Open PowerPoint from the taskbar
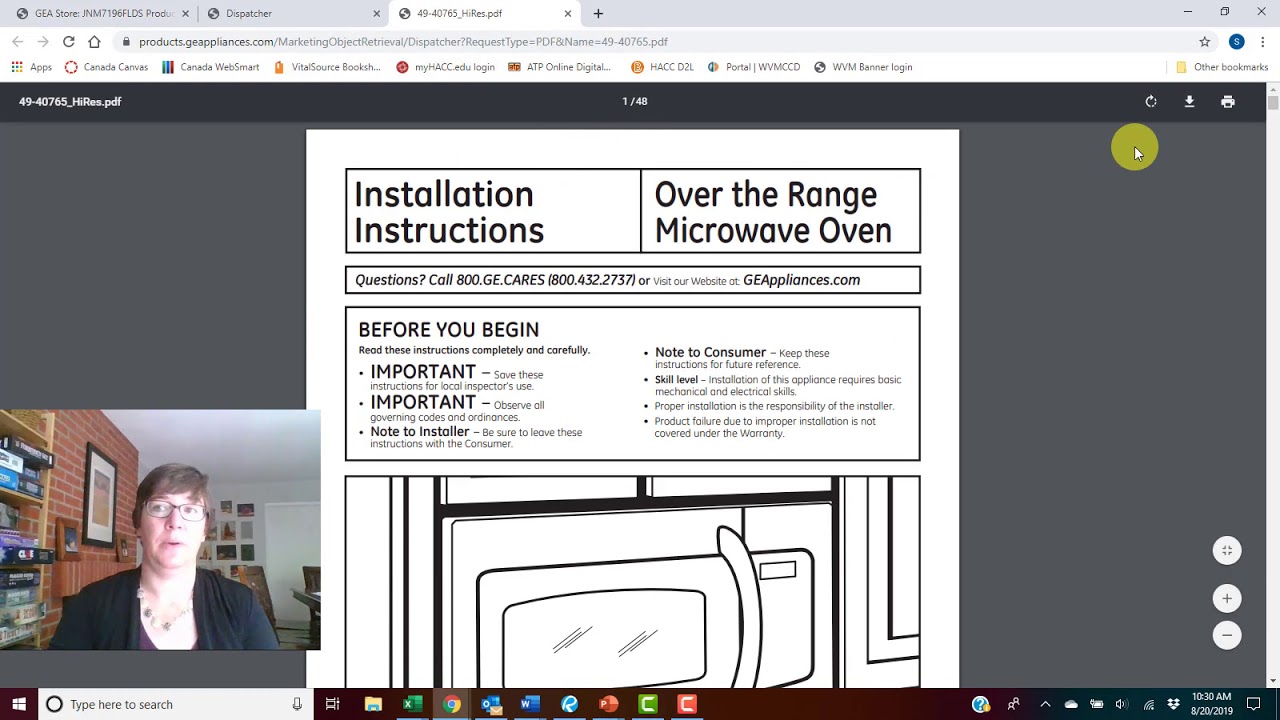The width and height of the screenshot is (1280, 720). (x=608, y=704)
